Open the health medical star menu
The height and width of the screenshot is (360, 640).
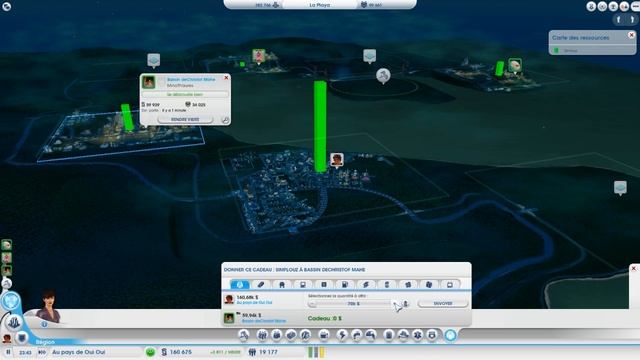[x=418, y=336]
